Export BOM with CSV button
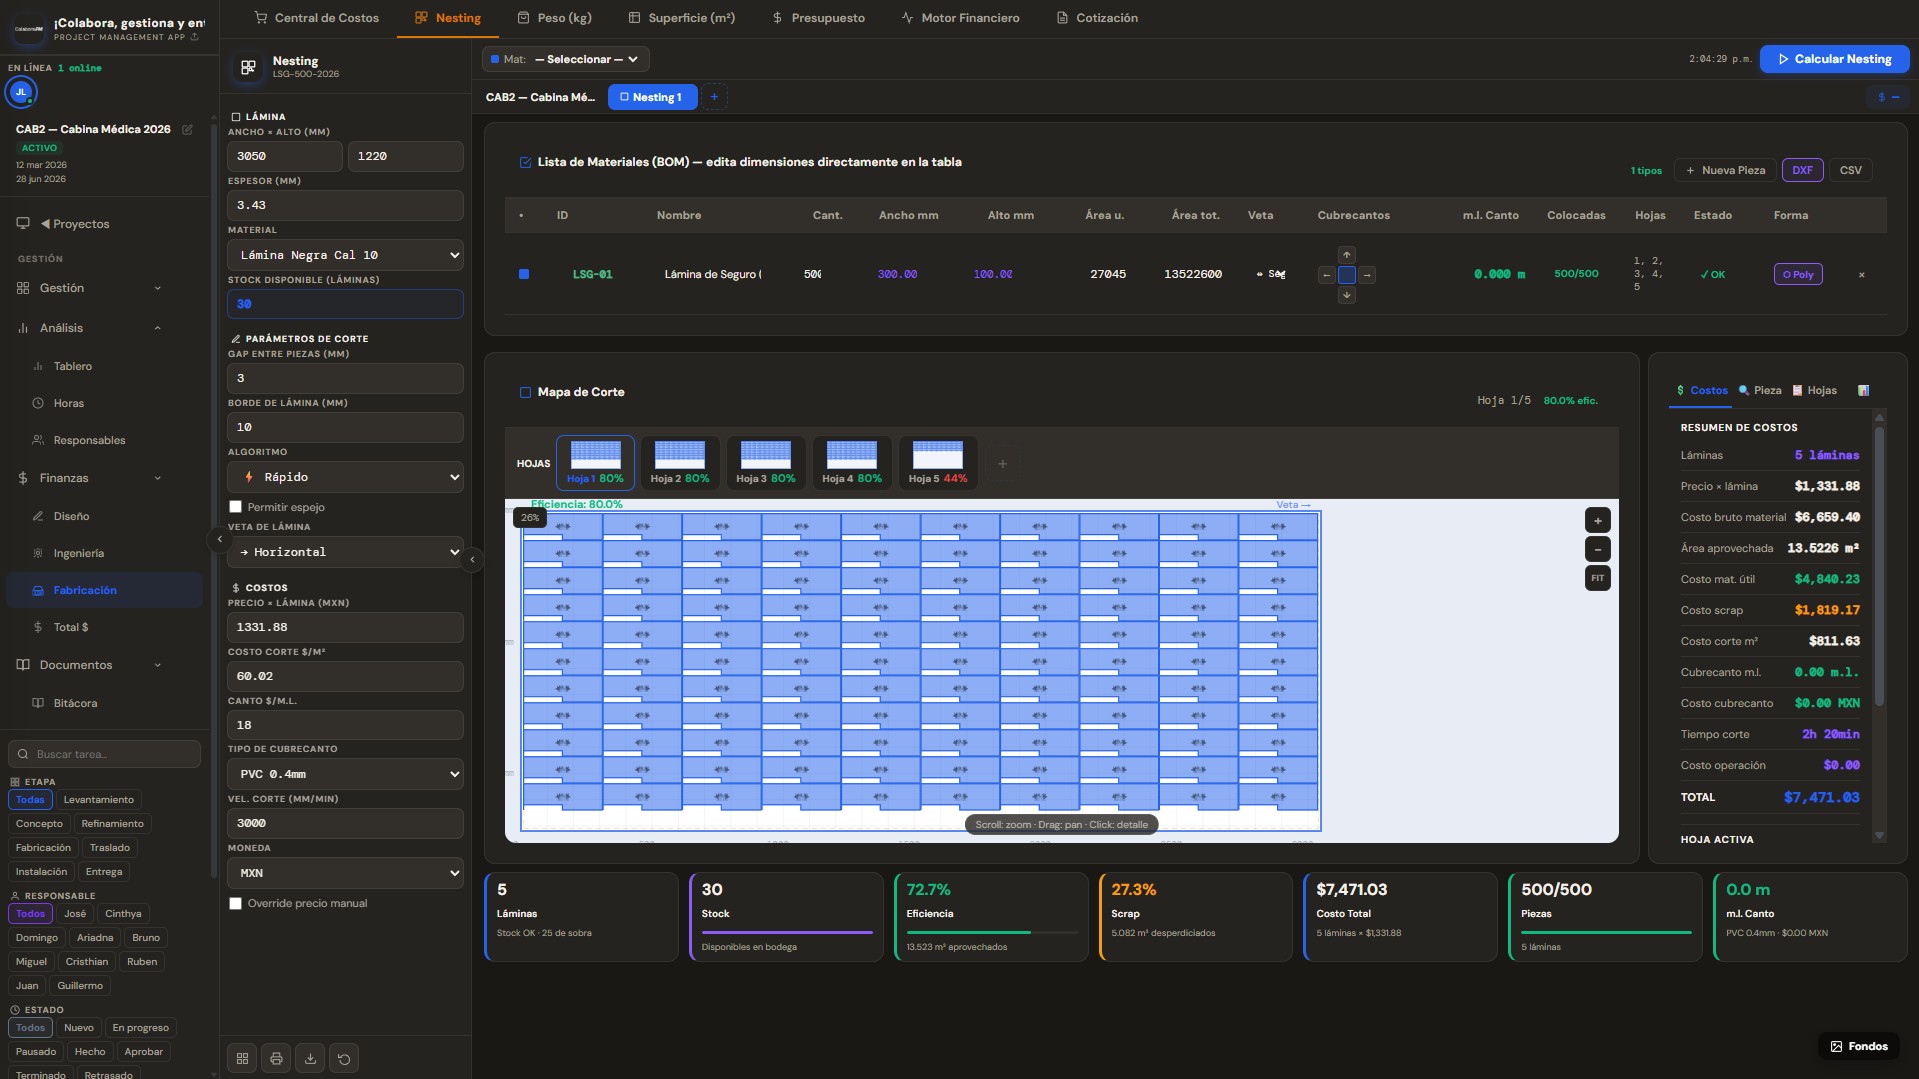The width and height of the screenshot is (1919, 1079). pyautogui.click(x=1851, y=170)
